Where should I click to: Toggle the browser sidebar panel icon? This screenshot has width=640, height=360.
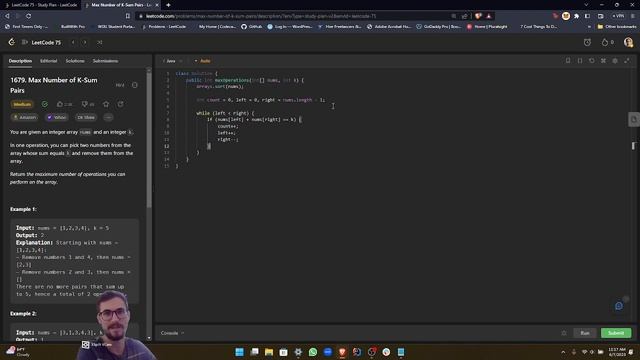tap(587, 16)
